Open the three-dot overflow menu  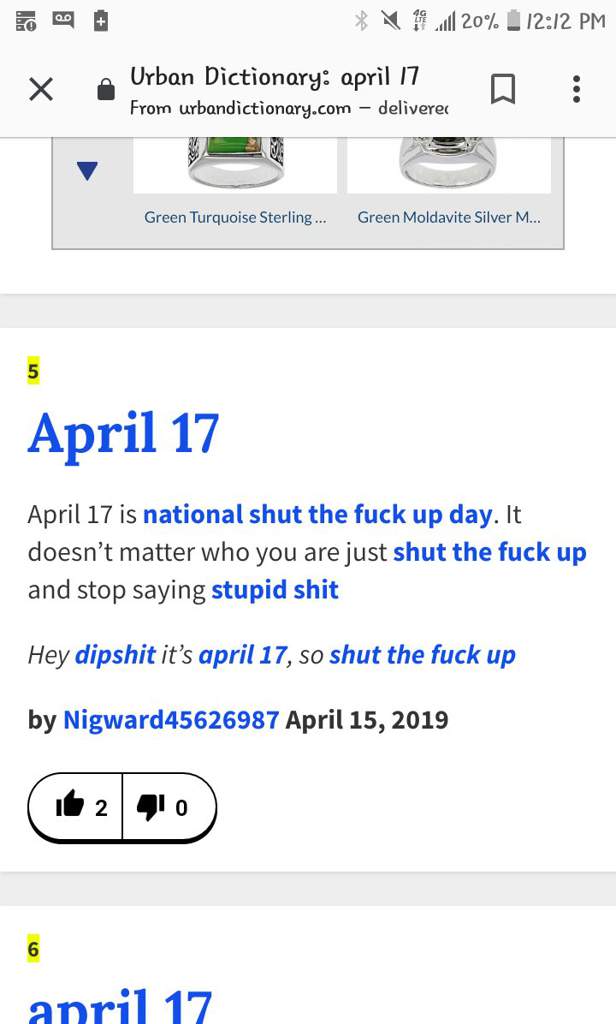tap(576, 89)
